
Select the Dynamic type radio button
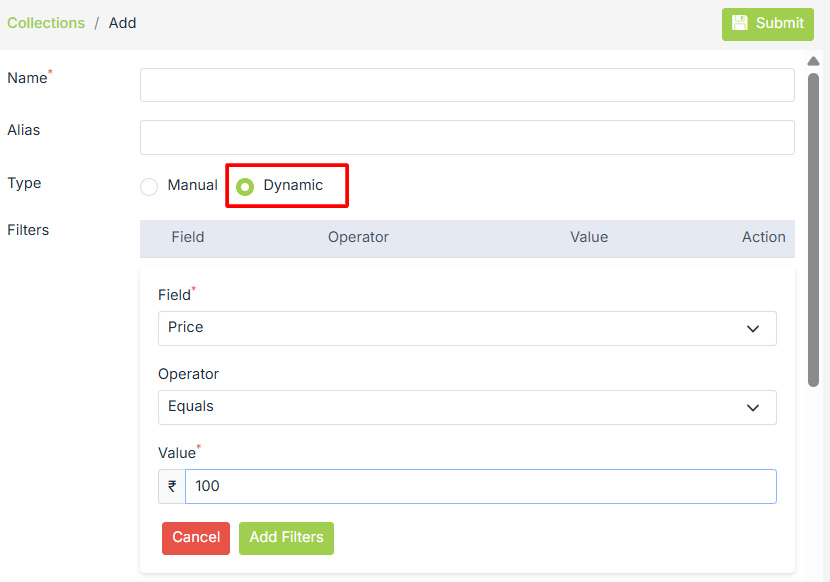[x=245, y=186]
